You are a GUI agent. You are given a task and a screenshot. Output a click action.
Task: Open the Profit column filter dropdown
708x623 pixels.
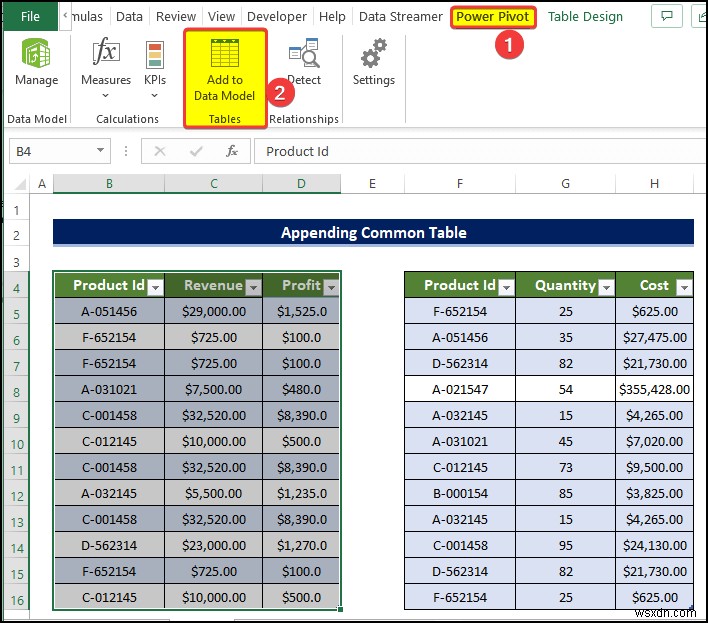tap(332, 287)
